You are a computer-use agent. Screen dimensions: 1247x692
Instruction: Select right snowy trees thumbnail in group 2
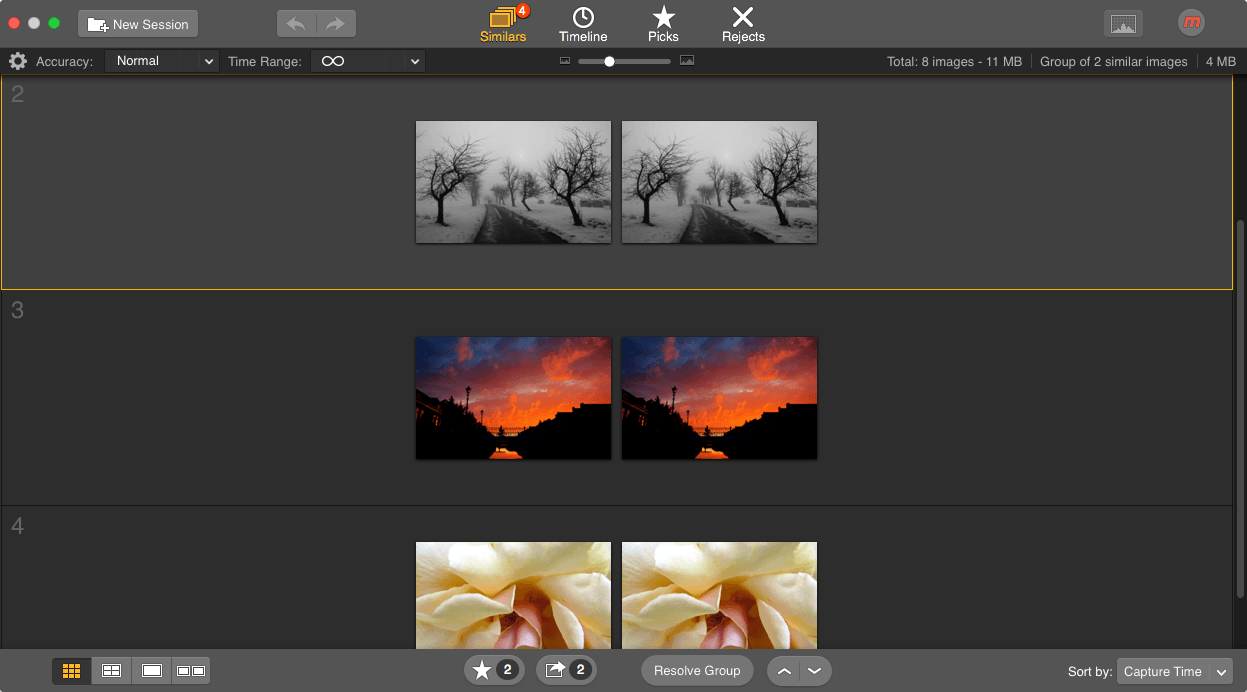tap(719, 182)
